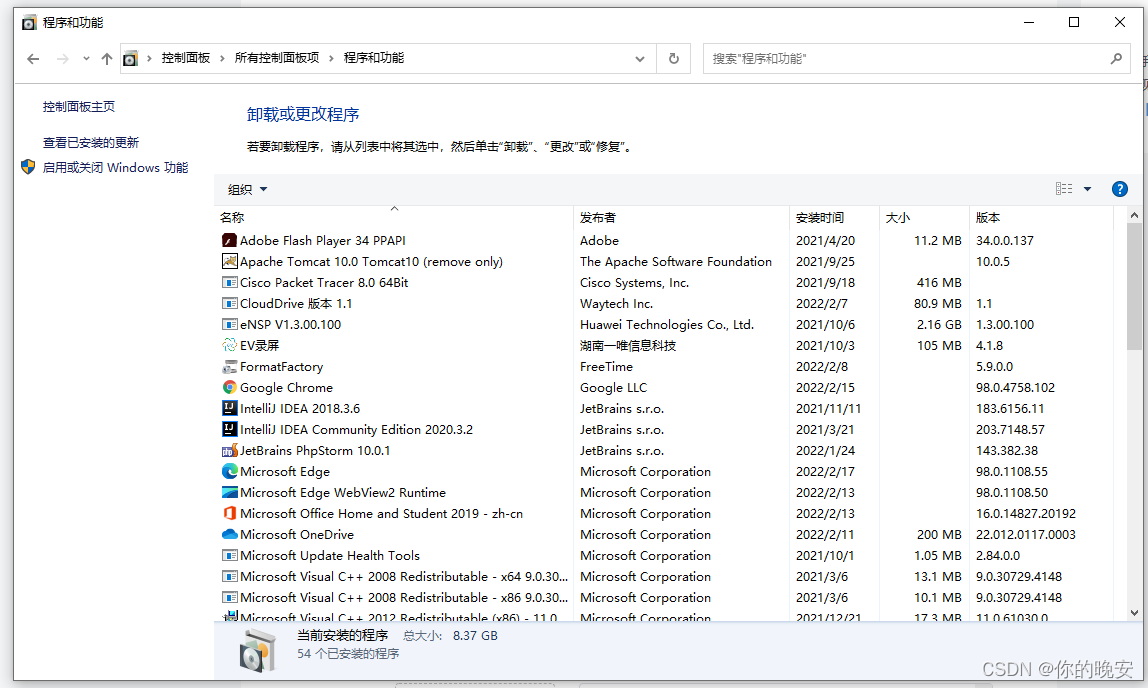Open 启用或关闭 Windows 功能 link
Image resolution: width=1148 pixels, height=688 pixels.
coord(115,167)
